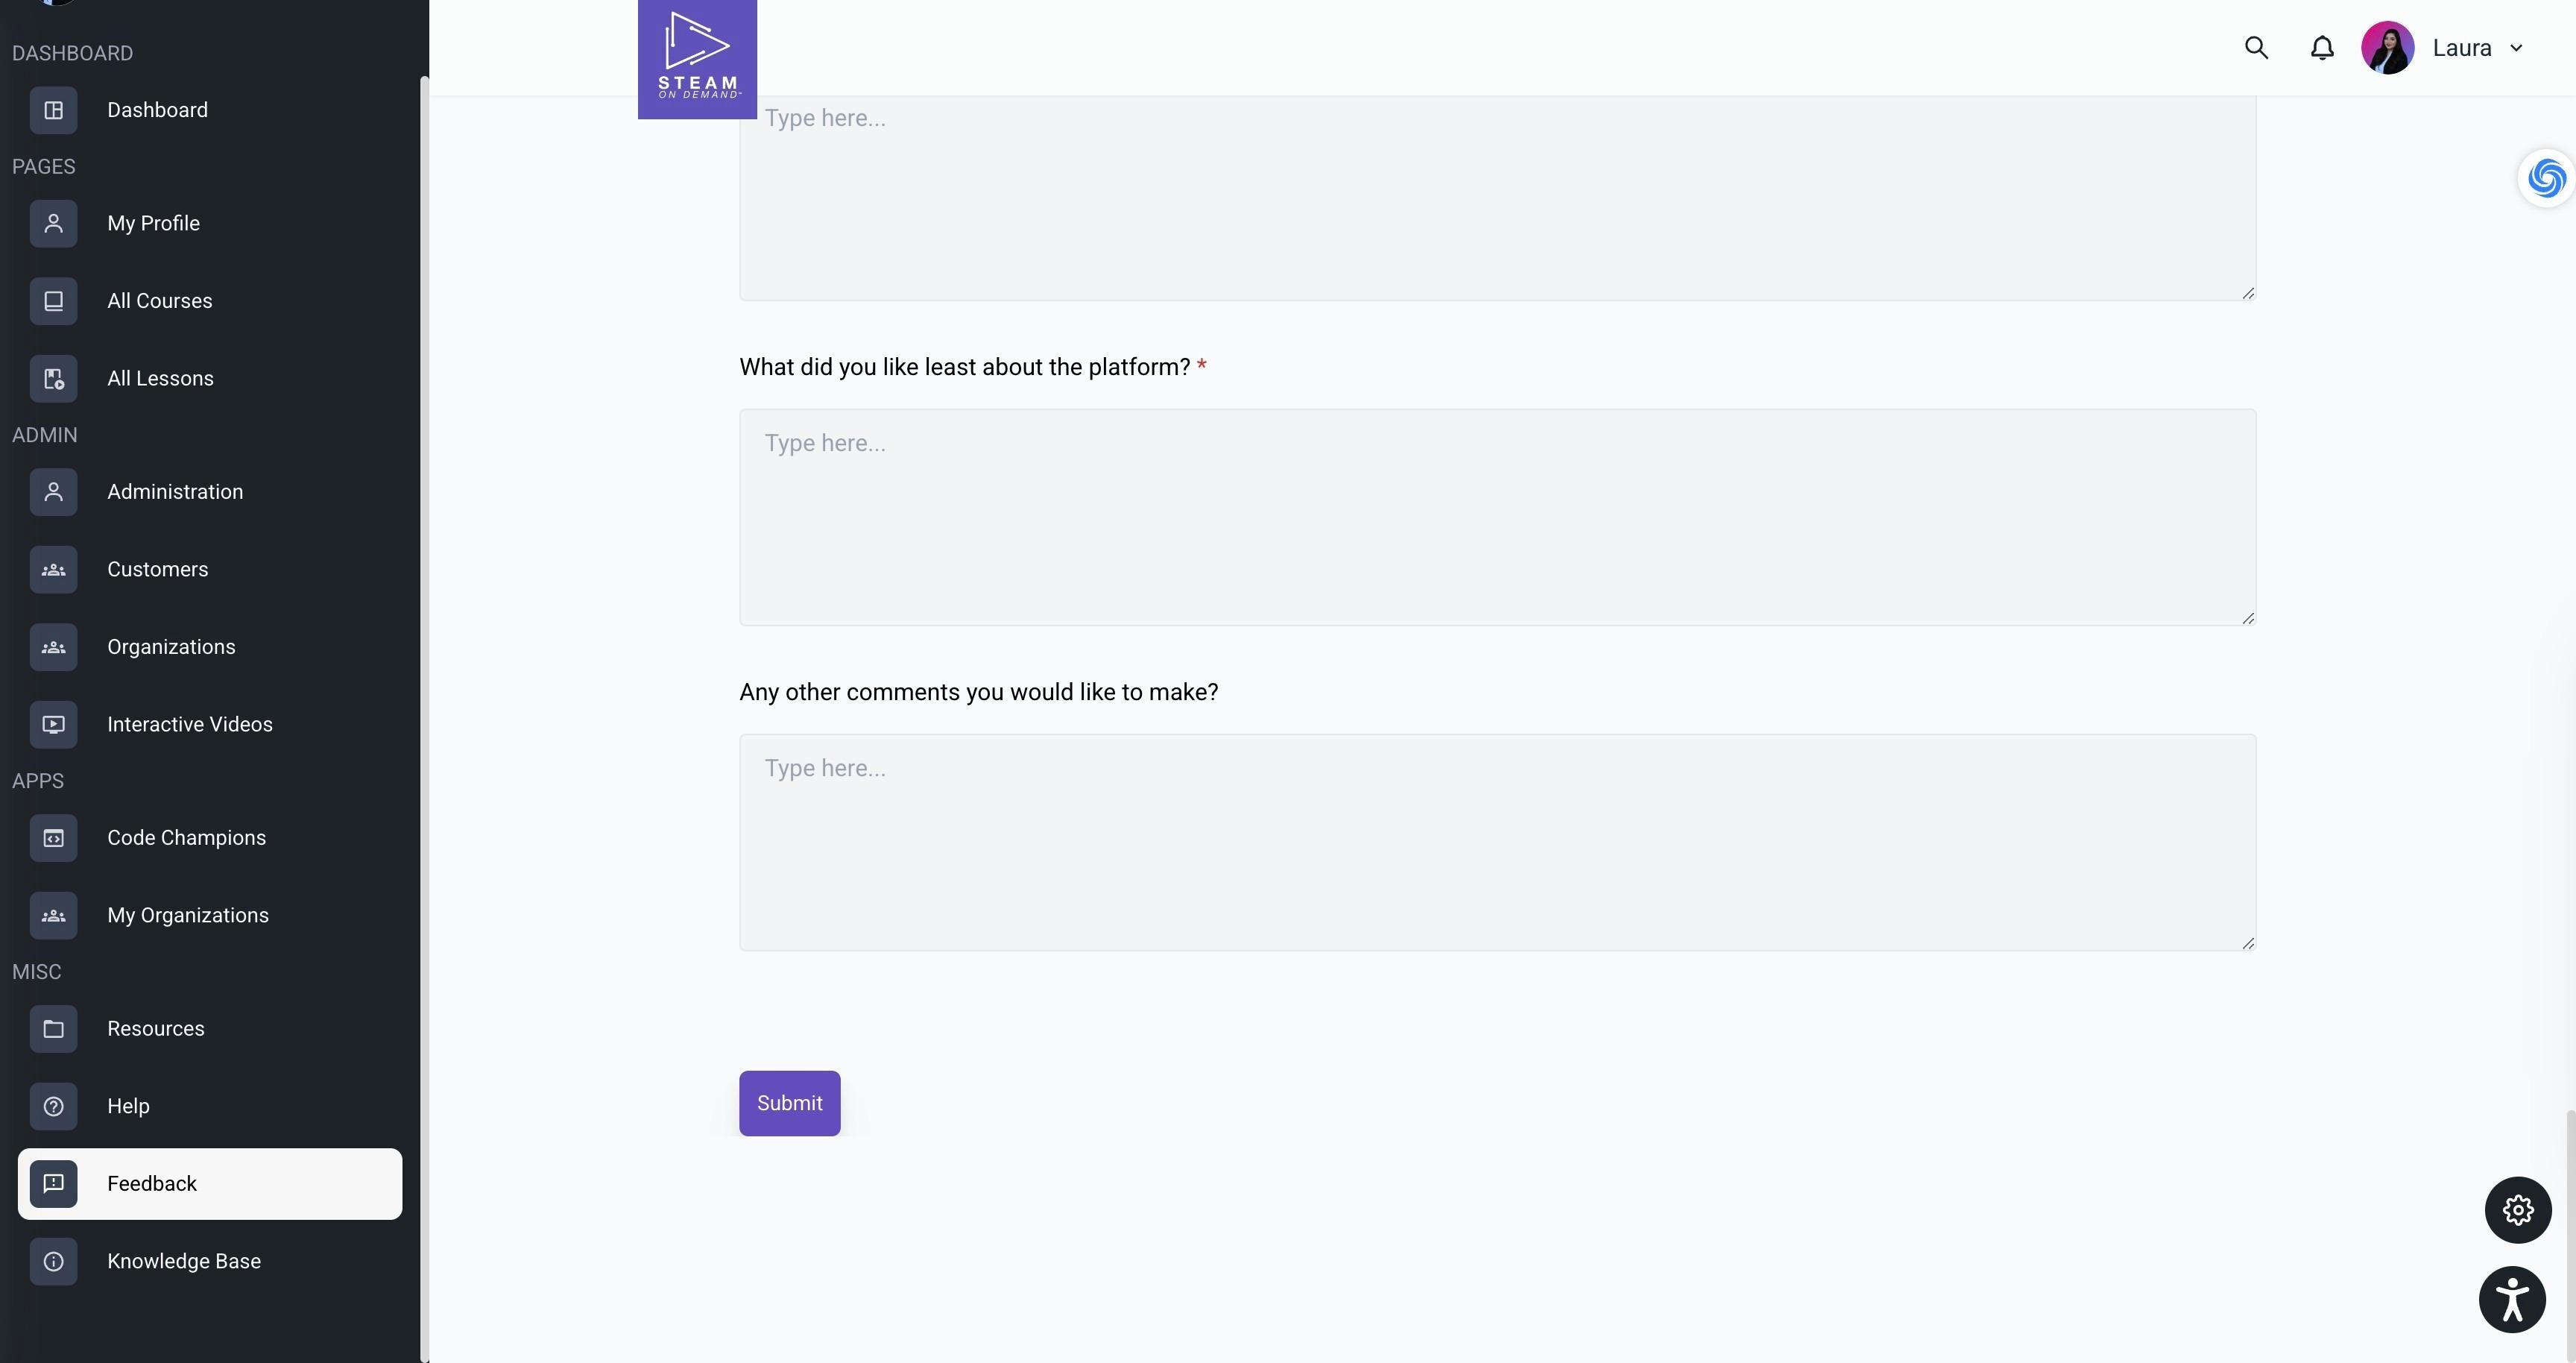Click the blue swirl assistant icon
The image size is (2576, 1363).
click(x=2545, y=179)
